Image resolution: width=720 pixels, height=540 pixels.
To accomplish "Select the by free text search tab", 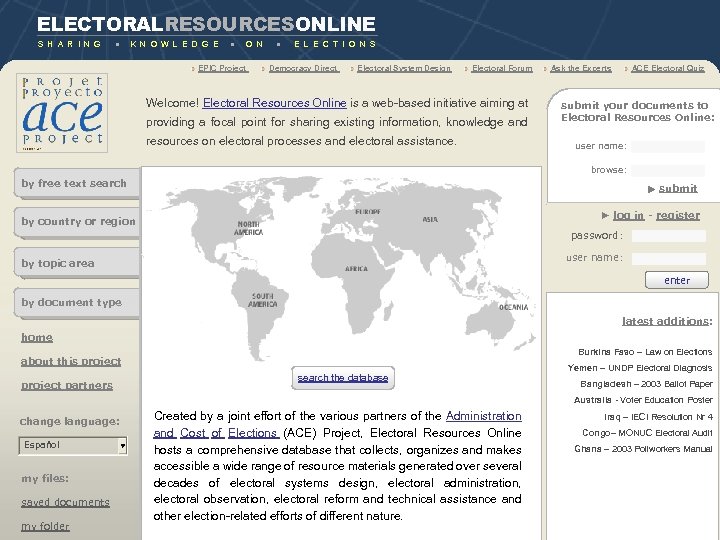I will (x=77, y=183).
